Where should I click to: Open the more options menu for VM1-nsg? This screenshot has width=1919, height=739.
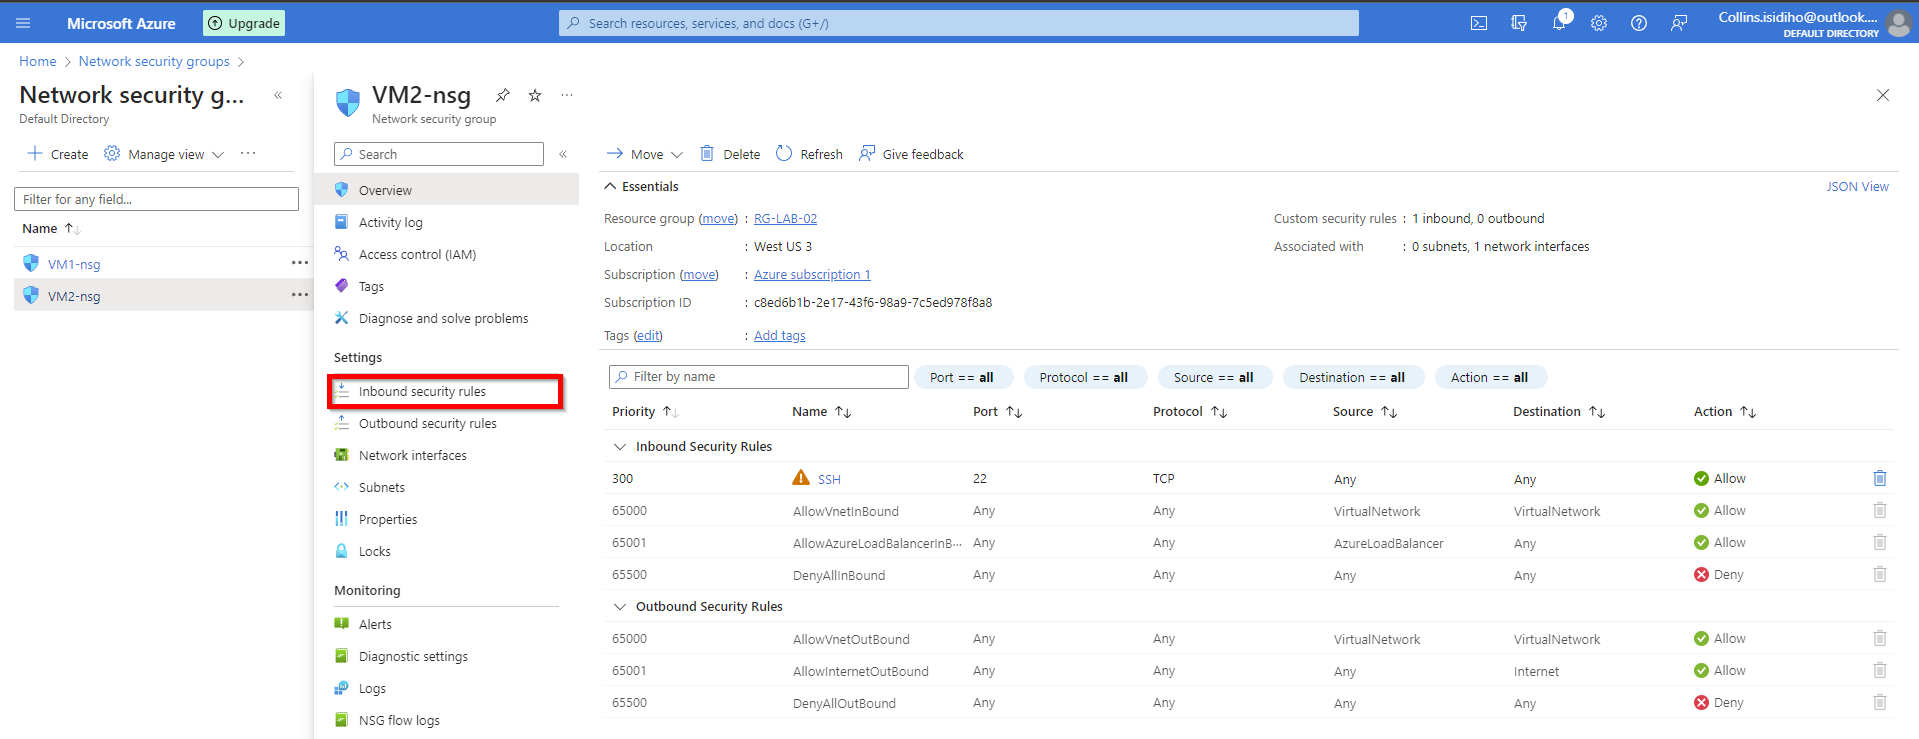[299, 263]
